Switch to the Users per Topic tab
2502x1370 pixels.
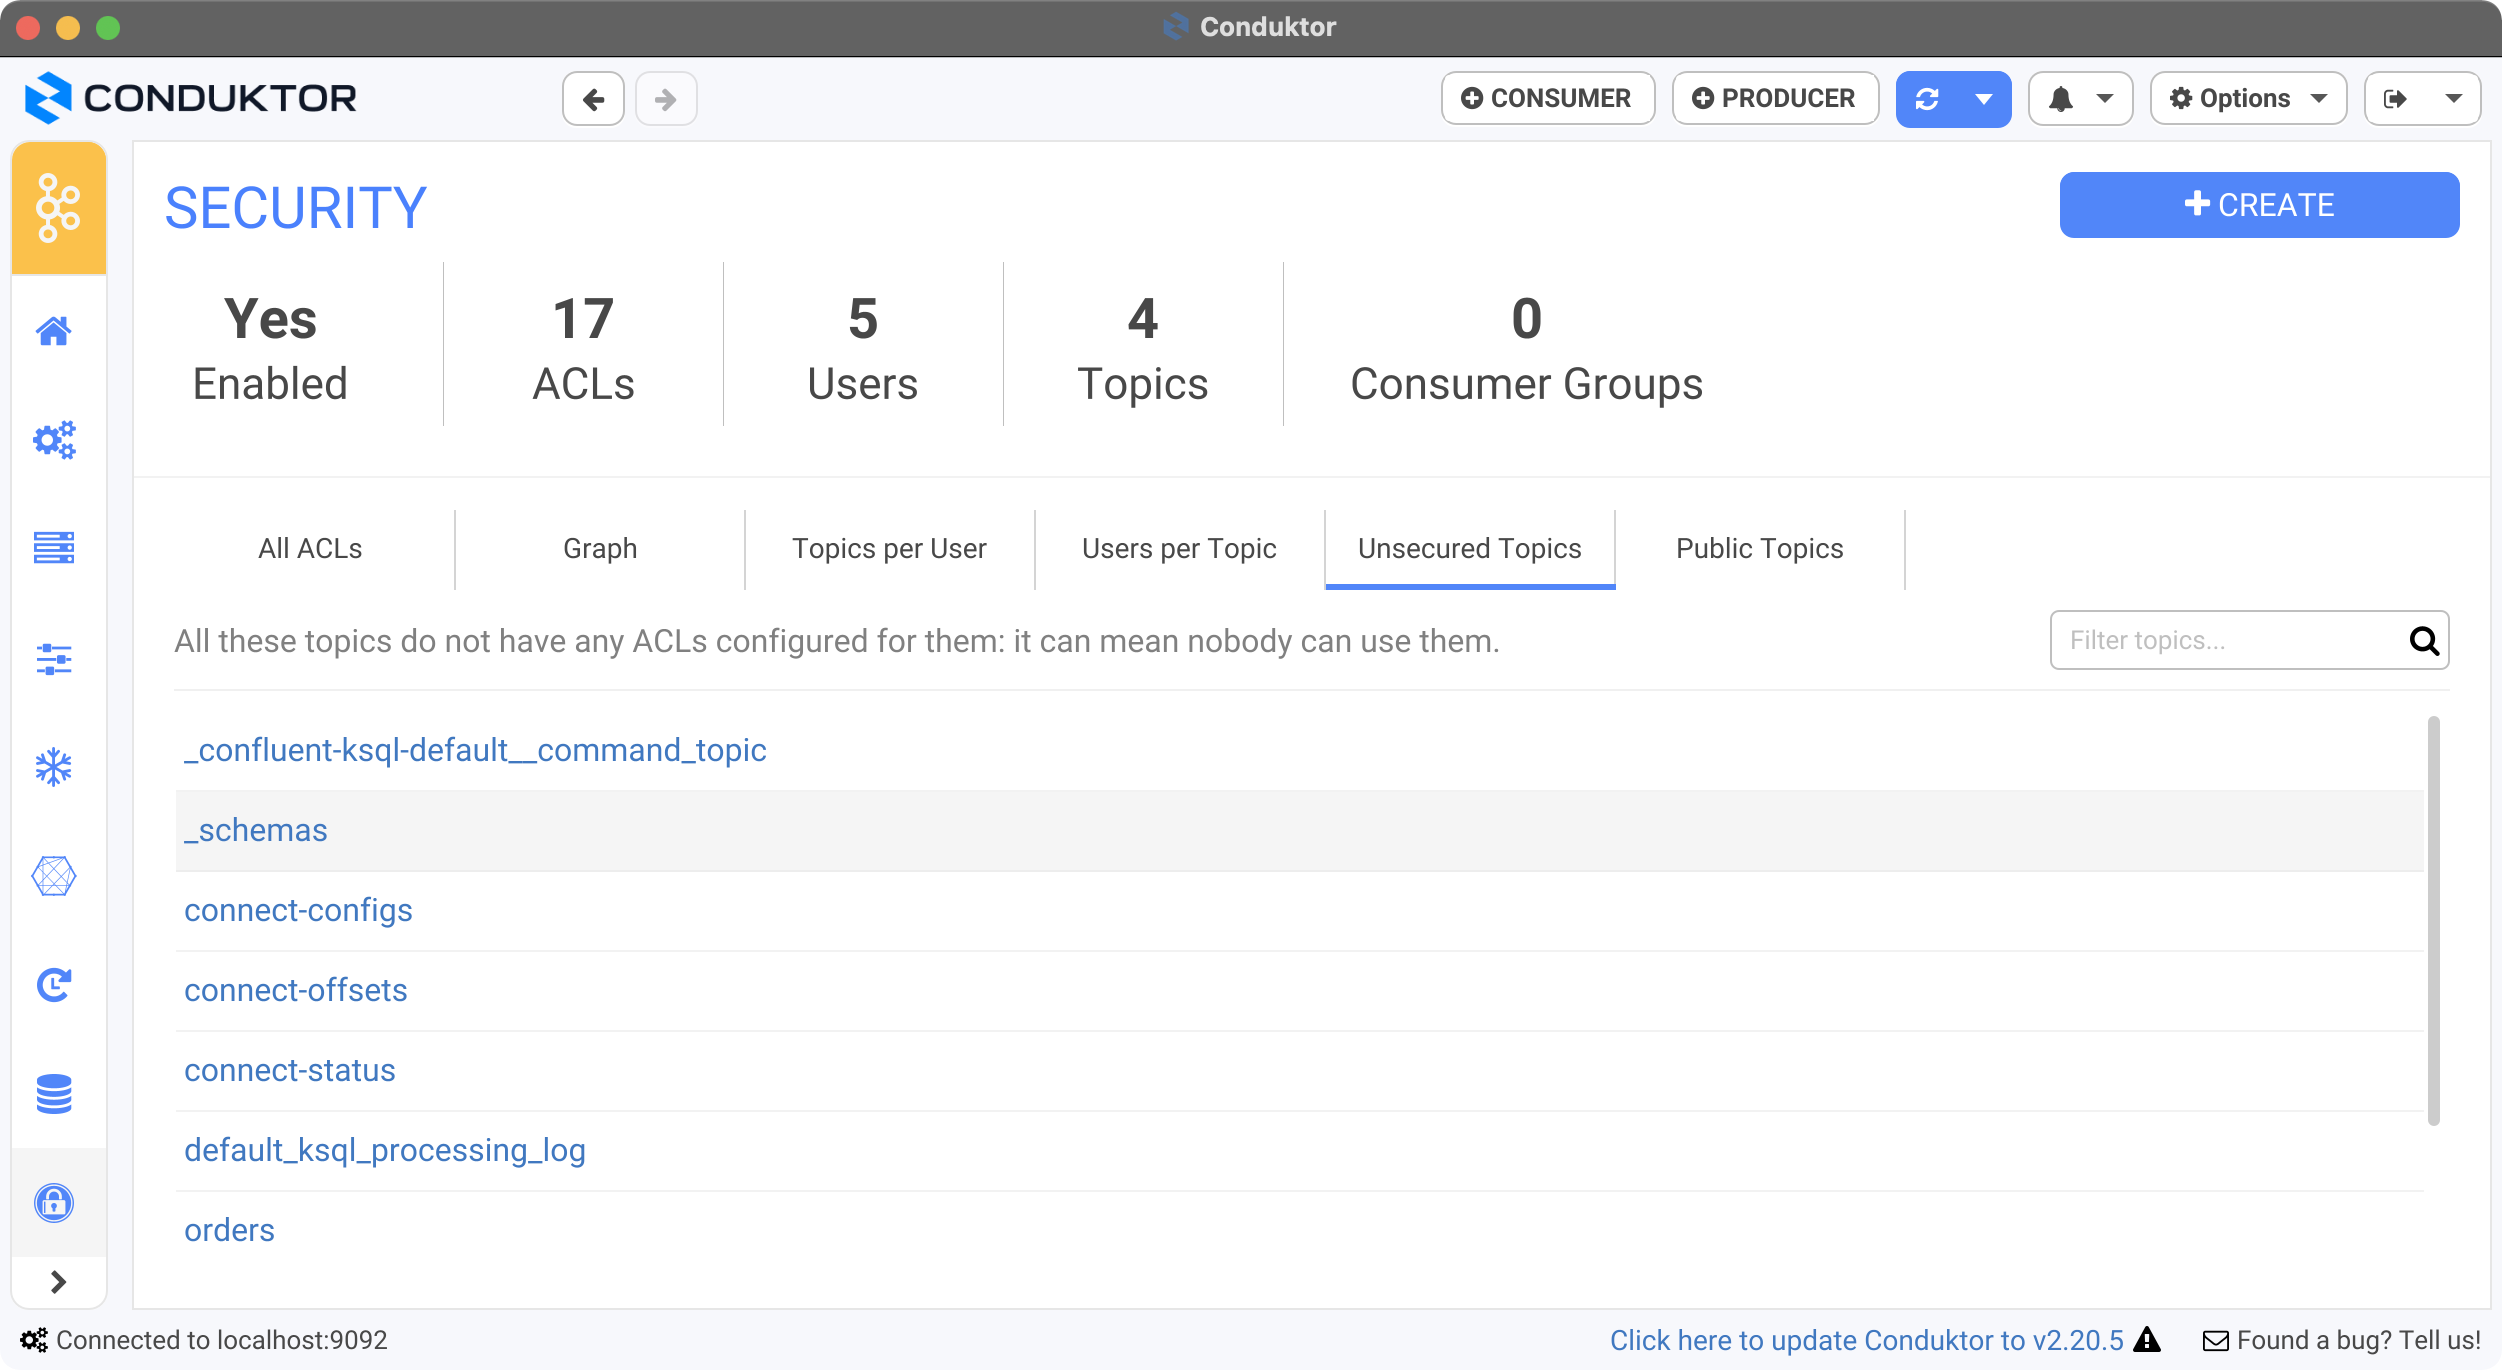[1180, 549]
